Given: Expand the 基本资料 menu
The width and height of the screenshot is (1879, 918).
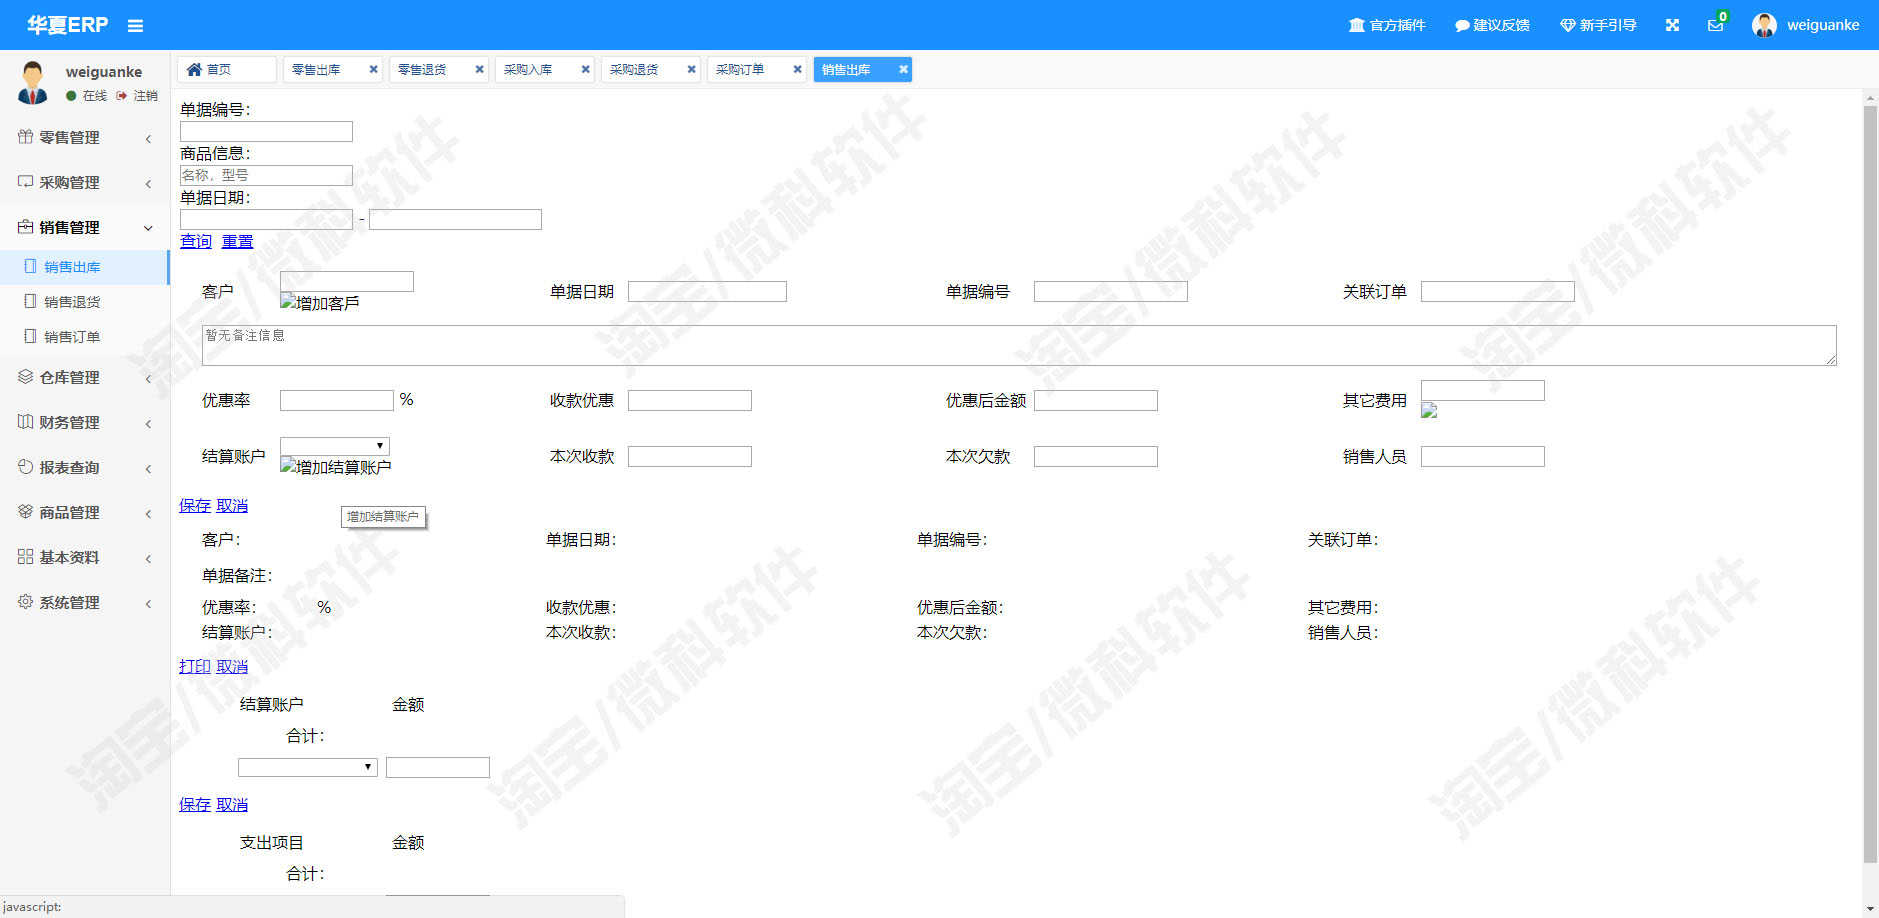Looking at the screenshot, I should pyautogui.click(x=85, y=558).
